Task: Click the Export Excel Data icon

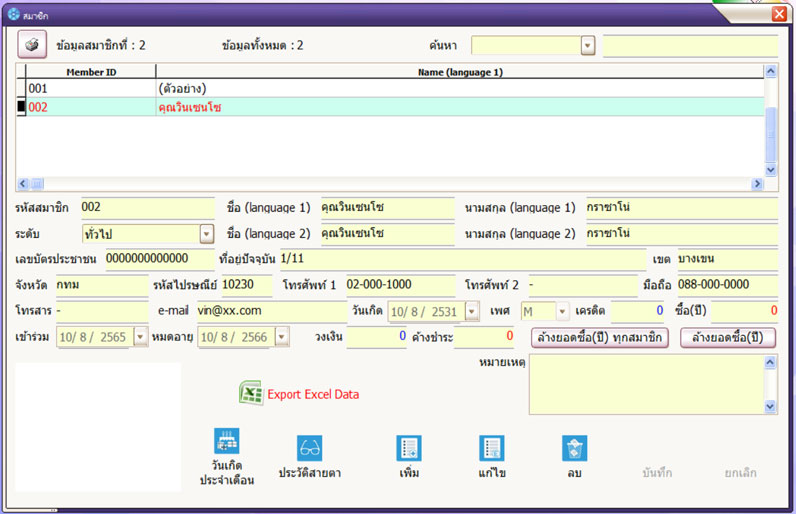Action: click(250, 394)
